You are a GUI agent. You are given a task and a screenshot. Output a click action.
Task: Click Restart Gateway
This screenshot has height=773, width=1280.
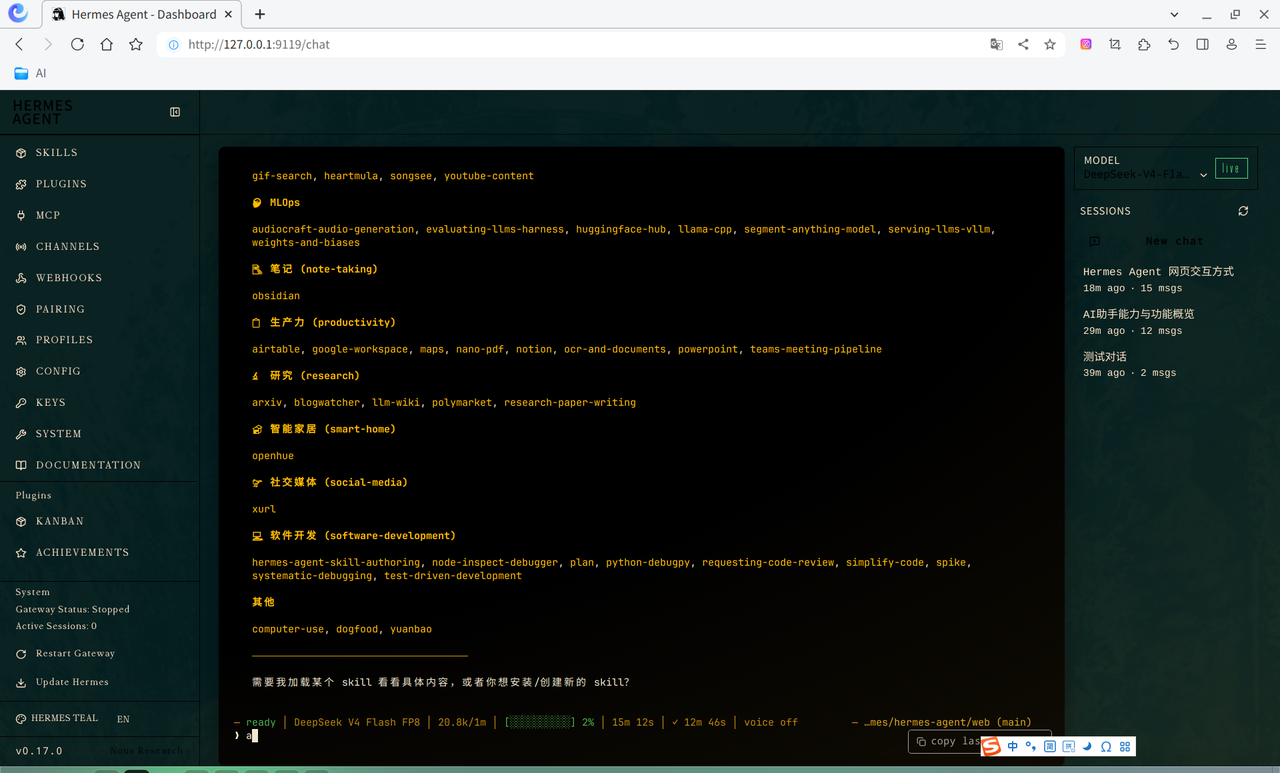coord(65,654)
